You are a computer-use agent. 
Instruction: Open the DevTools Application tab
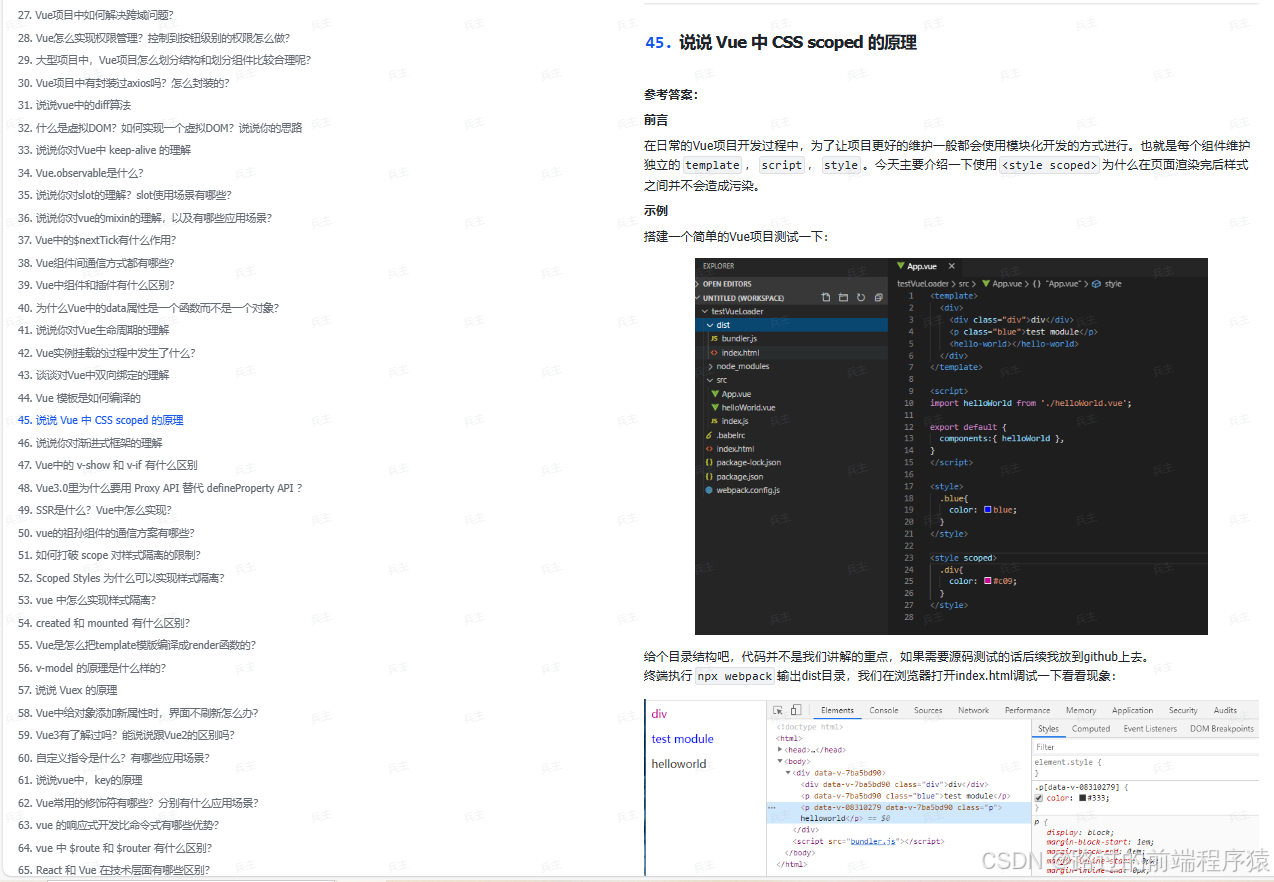(x=1132, y=710)
